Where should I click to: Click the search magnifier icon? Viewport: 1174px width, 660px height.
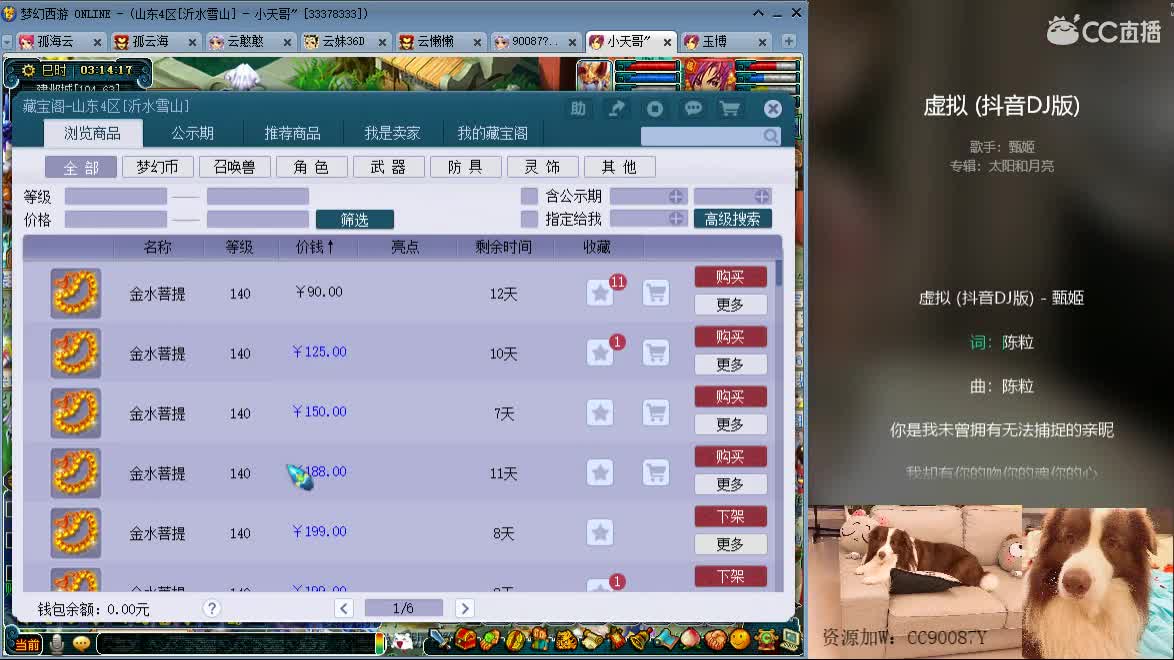pyautogui.click(x=770, y=136)
